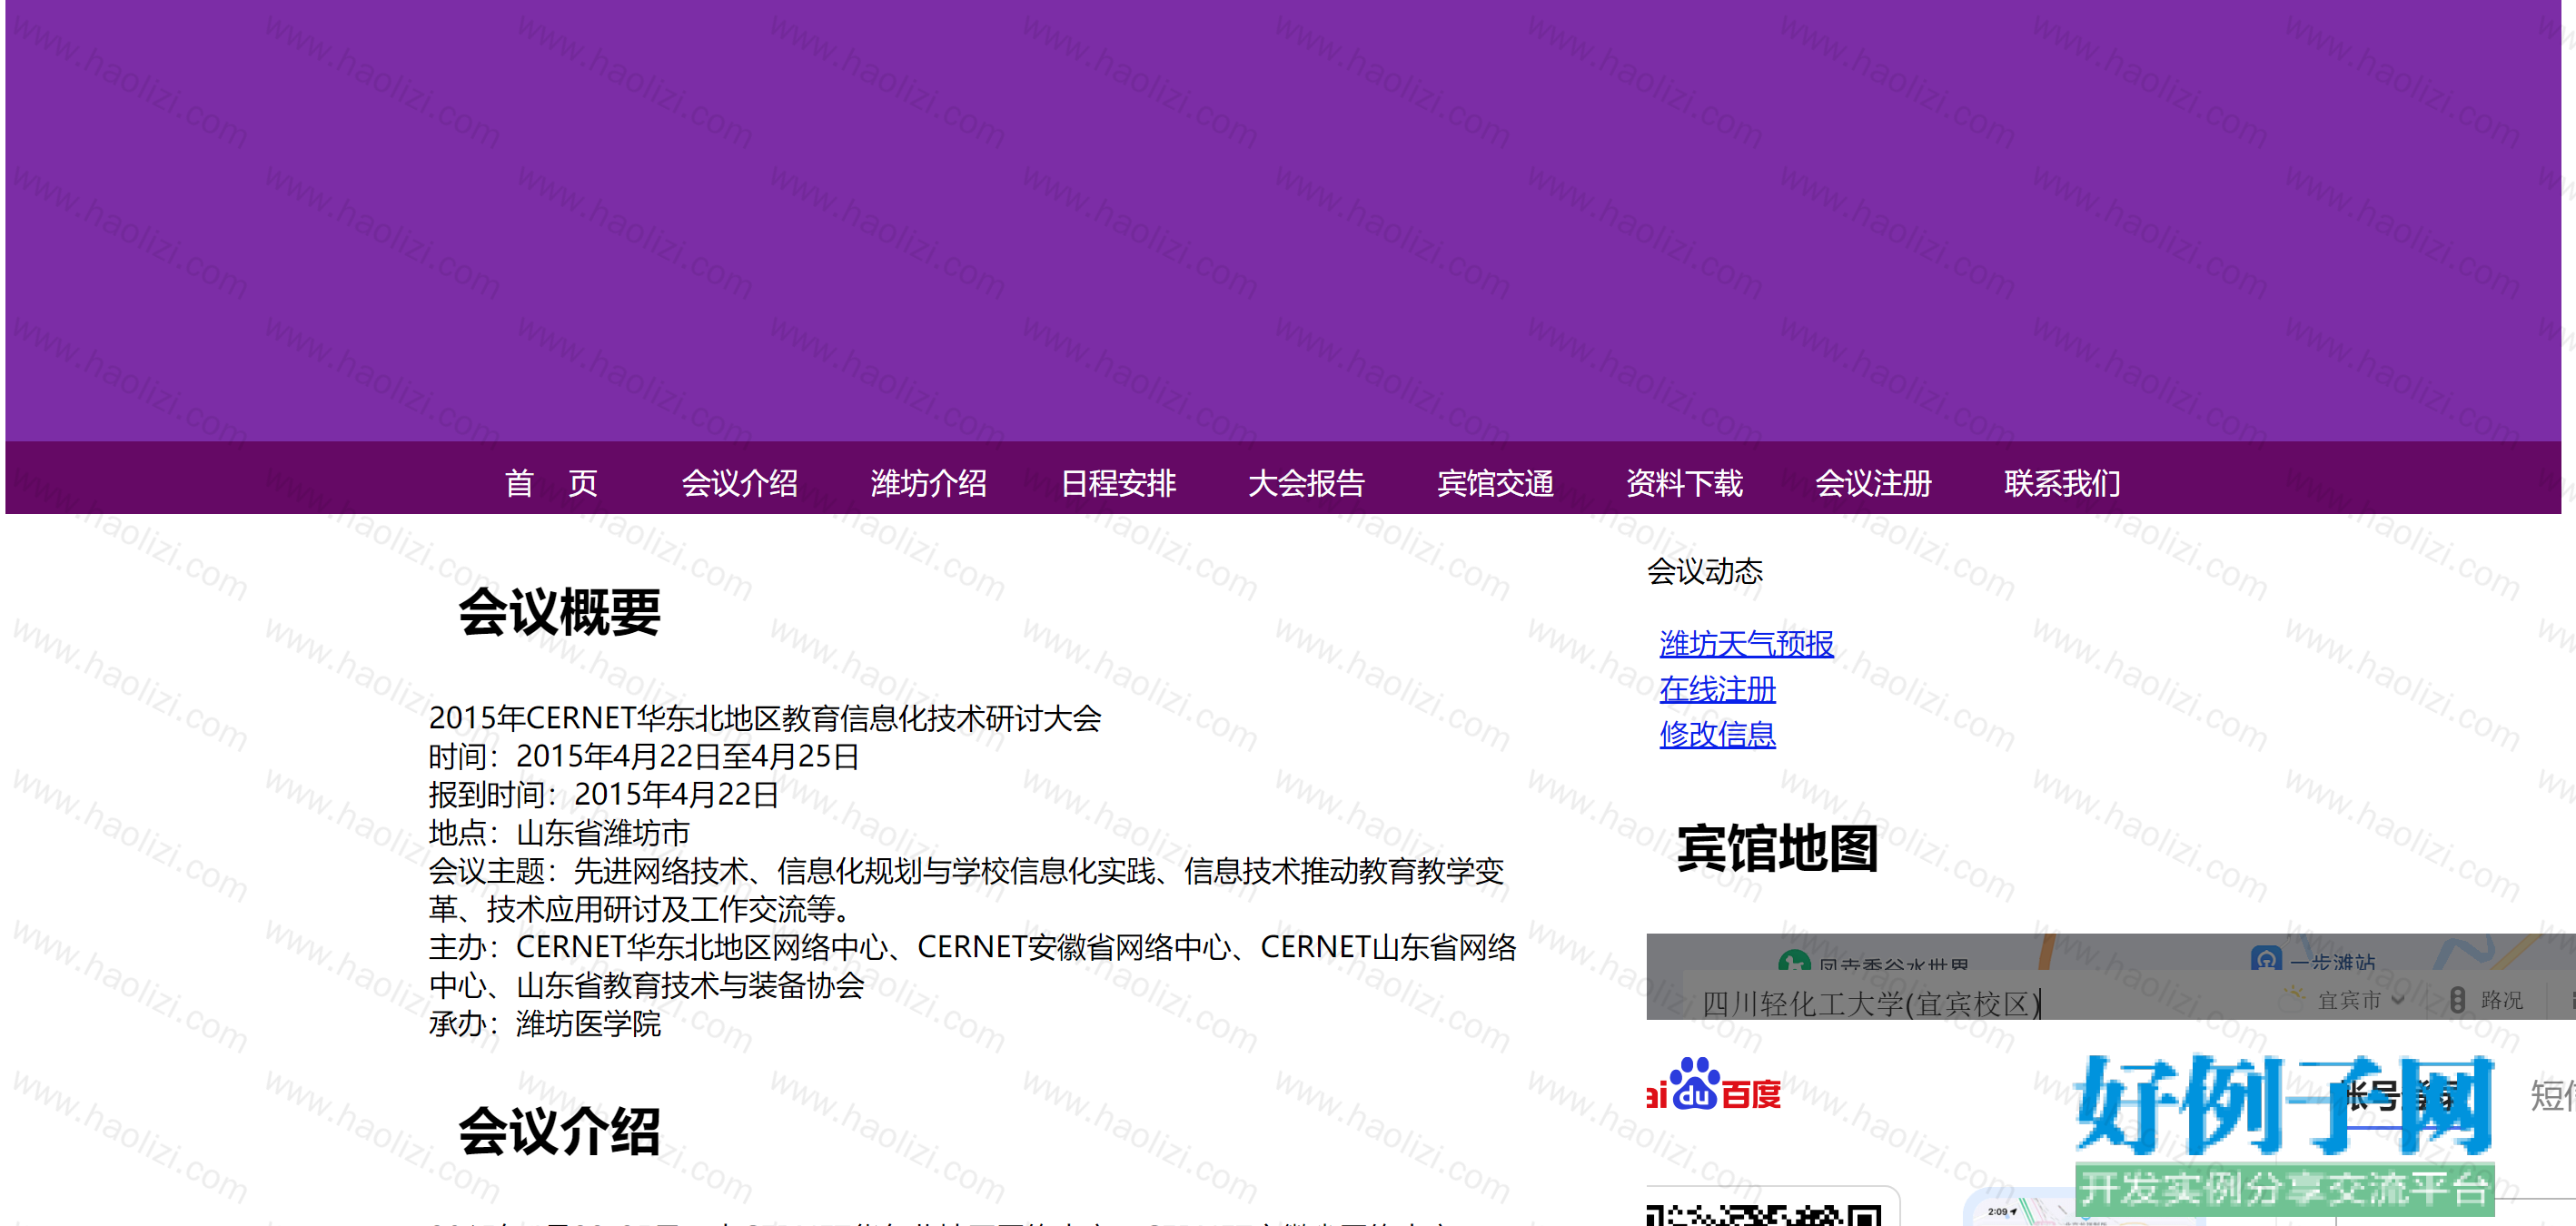This screenshot has height=1226, width=2576.
Task: Expand the 宜宾市 city dropdown on the map
Action: click(2362, 1000)
